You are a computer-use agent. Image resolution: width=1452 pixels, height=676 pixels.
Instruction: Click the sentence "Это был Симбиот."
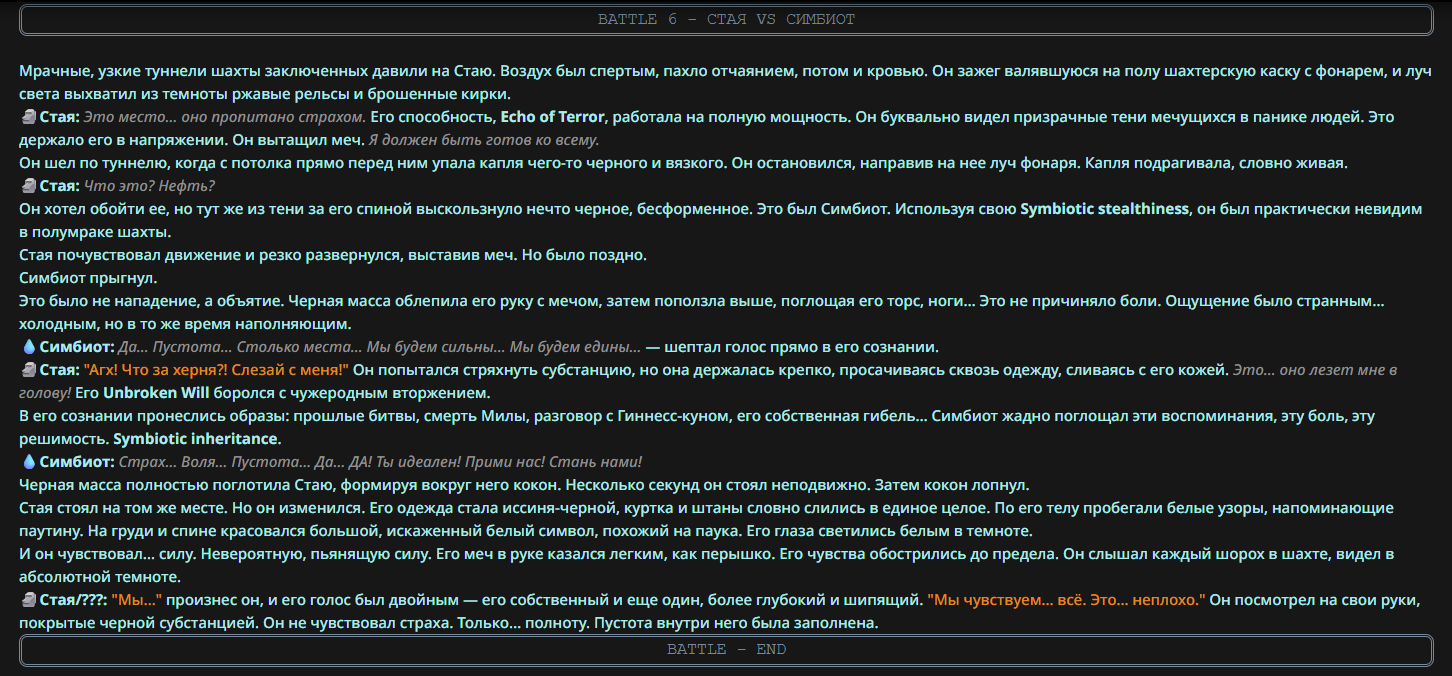point(823,209)
